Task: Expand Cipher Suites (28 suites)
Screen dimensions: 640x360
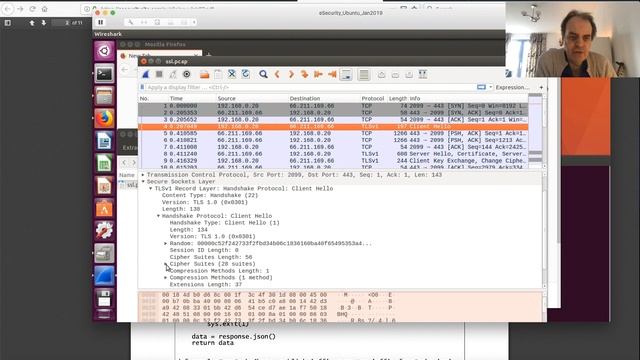Action: [166, 264]
